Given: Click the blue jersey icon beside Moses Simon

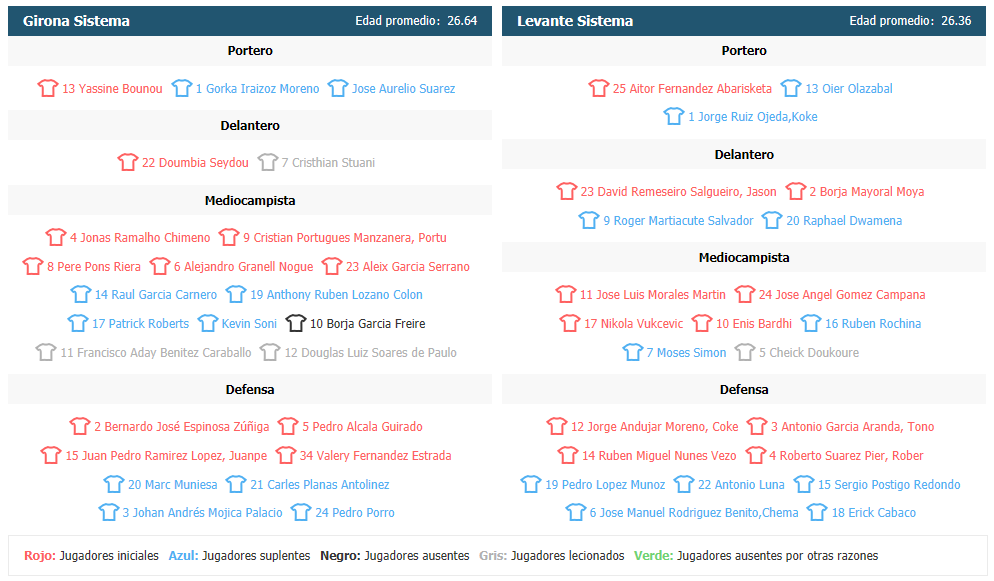Looking at the screenshot, I should pyautogui.click(x=633, y=352).
